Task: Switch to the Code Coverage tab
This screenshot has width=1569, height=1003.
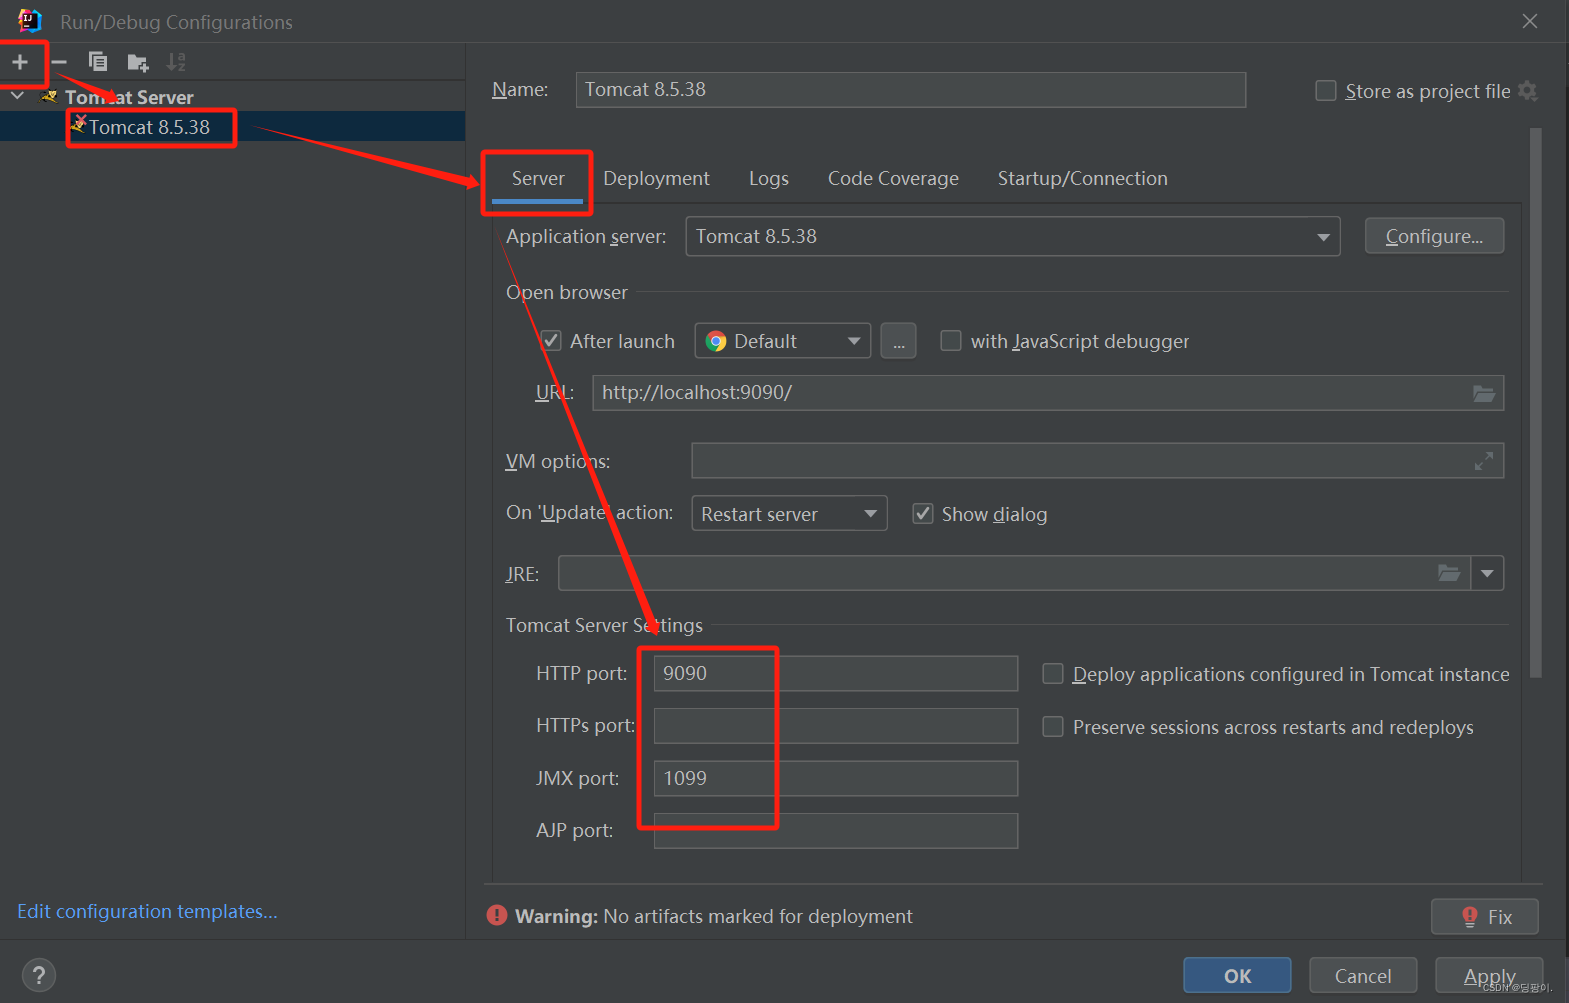Action: click(893, 179)
